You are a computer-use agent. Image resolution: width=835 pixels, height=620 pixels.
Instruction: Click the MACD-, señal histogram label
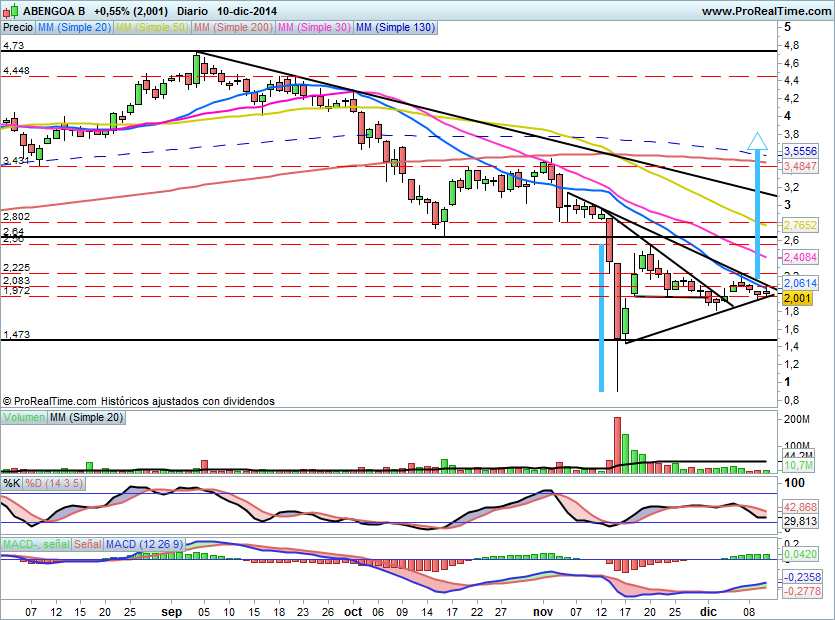[36, 544]
